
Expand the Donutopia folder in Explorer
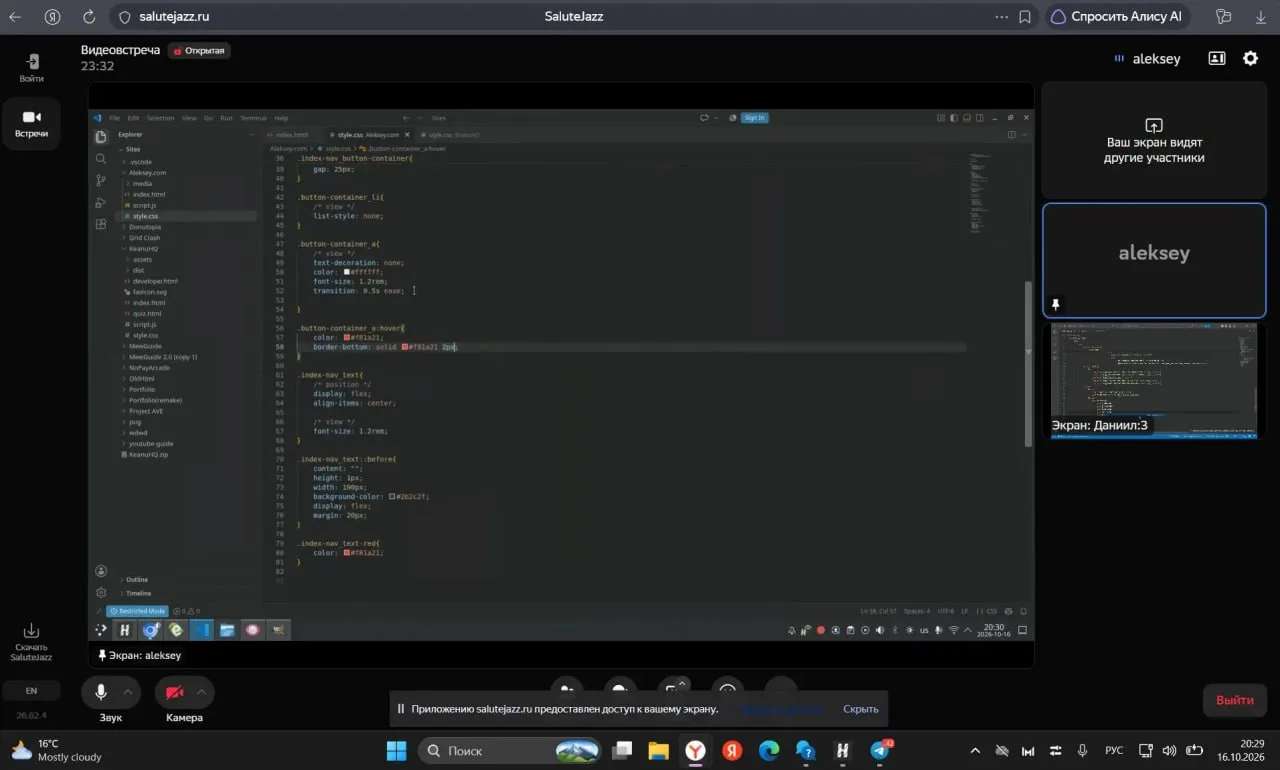pos(144,227)
